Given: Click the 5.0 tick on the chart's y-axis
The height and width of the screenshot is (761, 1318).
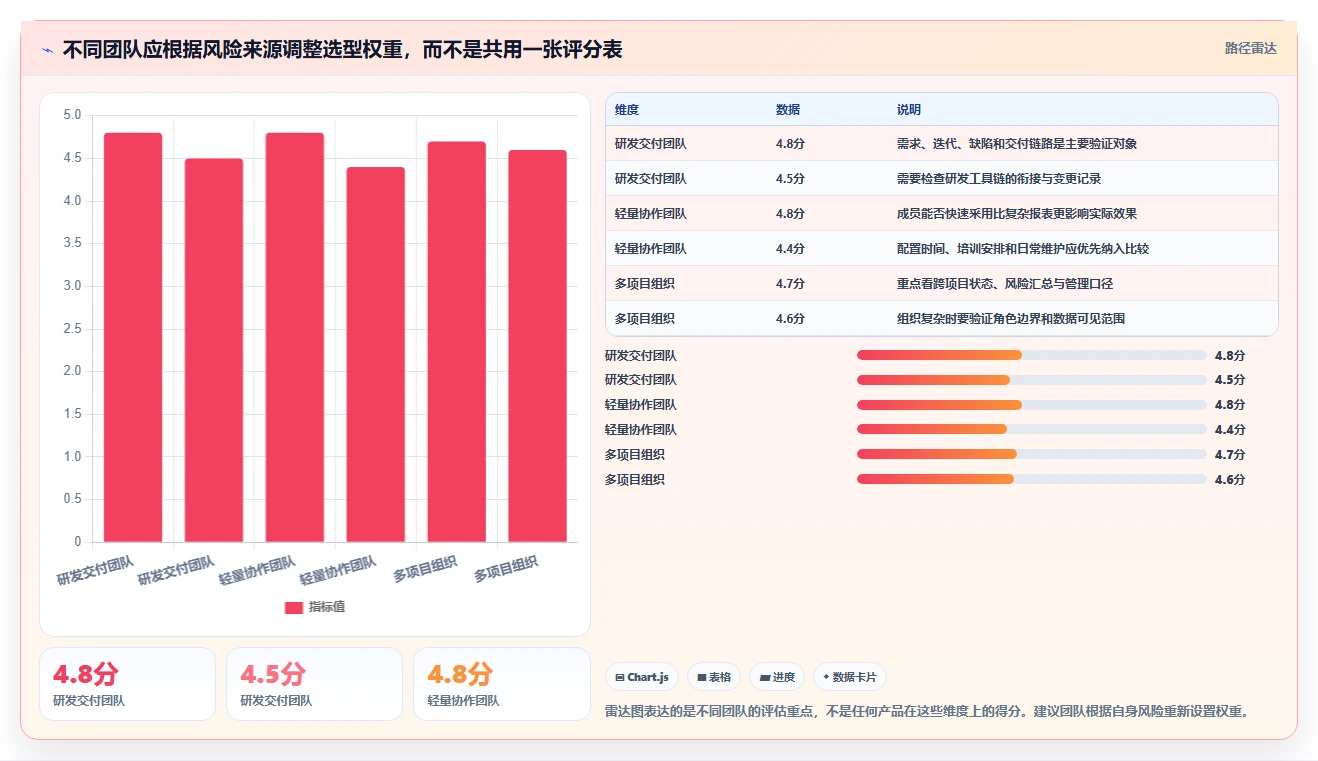Looking at the screenshot, I should point(72,115).
